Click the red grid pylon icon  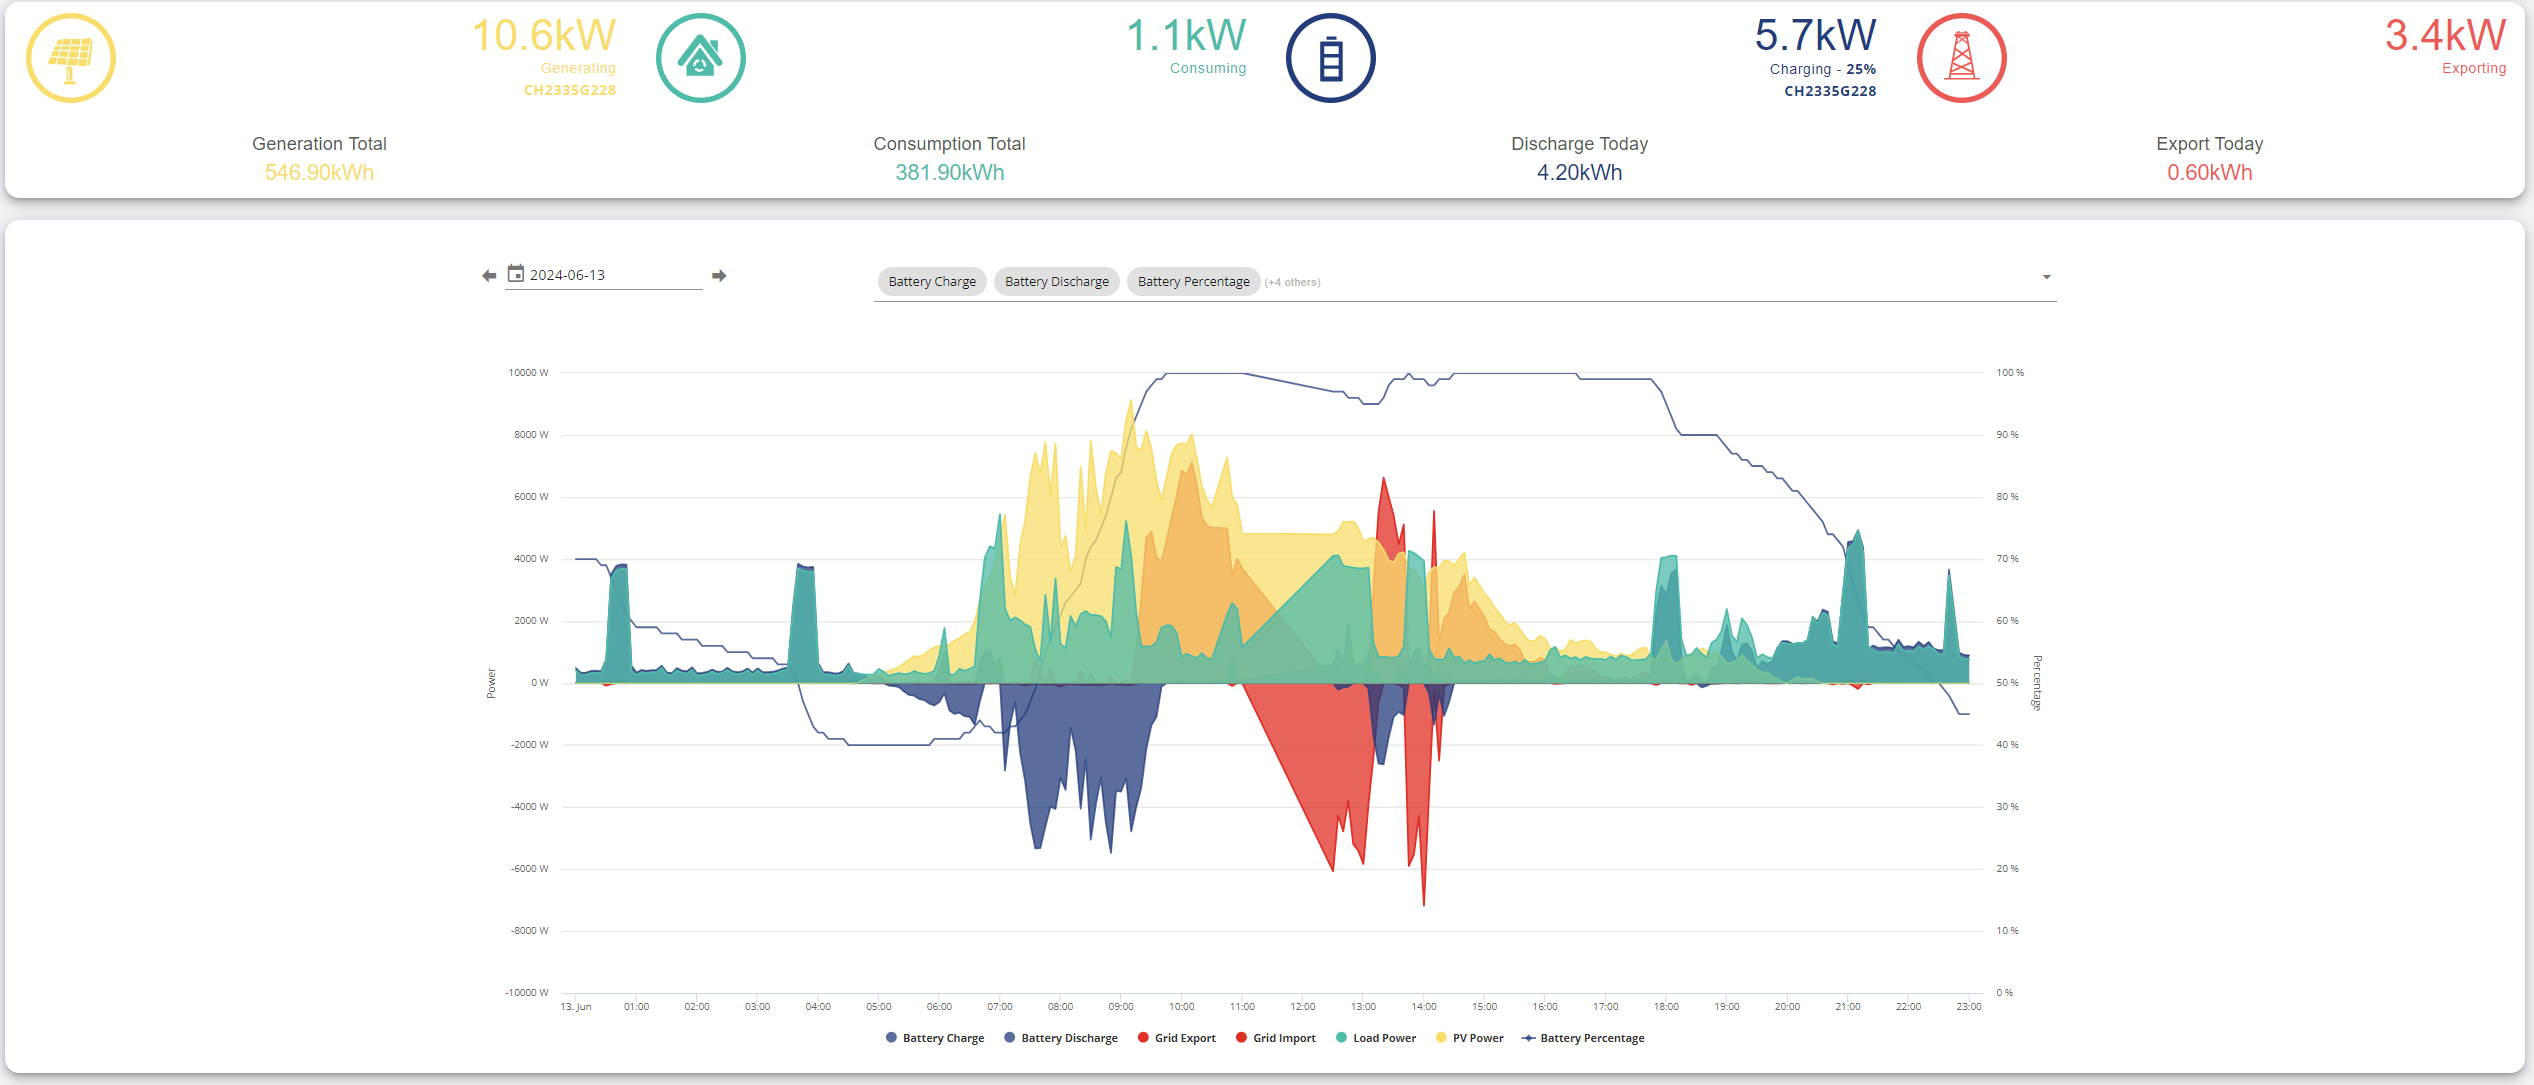1962,58
